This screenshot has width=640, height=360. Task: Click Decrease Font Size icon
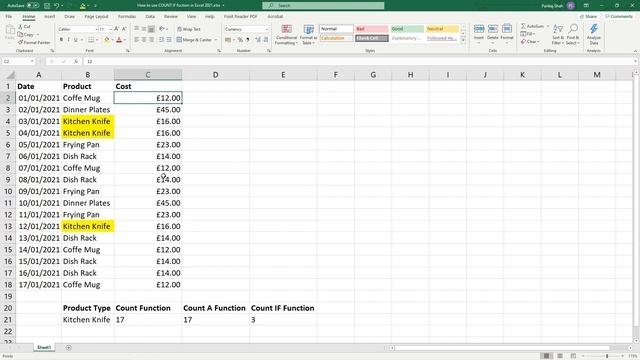tap(124, 29)
